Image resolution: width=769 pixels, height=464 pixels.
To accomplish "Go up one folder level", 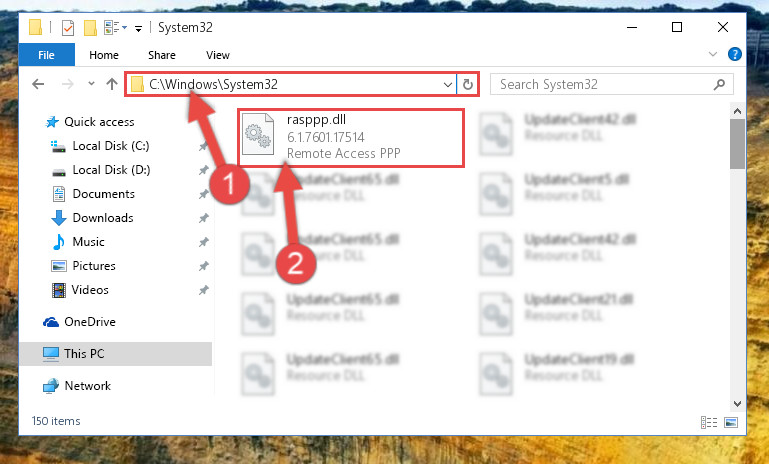I will coord(112,84).
